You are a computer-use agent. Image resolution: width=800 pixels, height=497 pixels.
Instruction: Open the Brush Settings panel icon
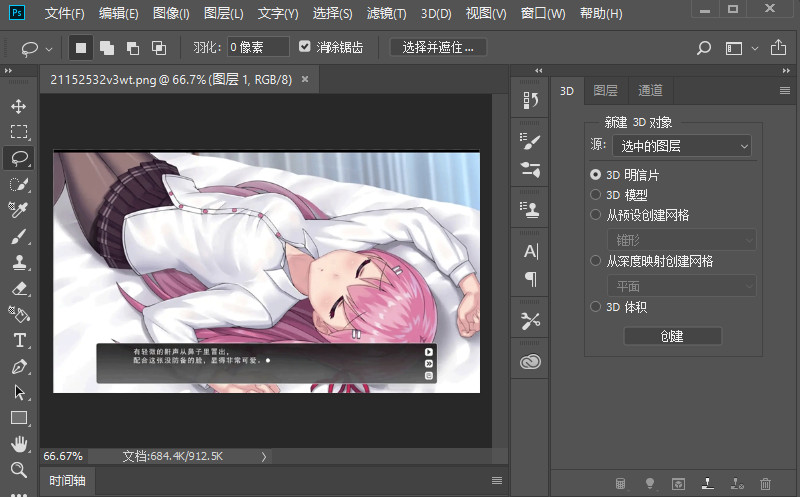tap(530, 141)
